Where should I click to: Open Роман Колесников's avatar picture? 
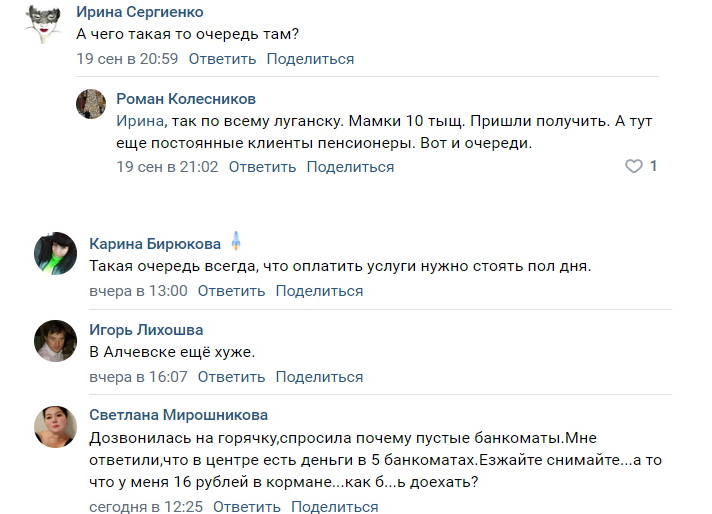93,105
